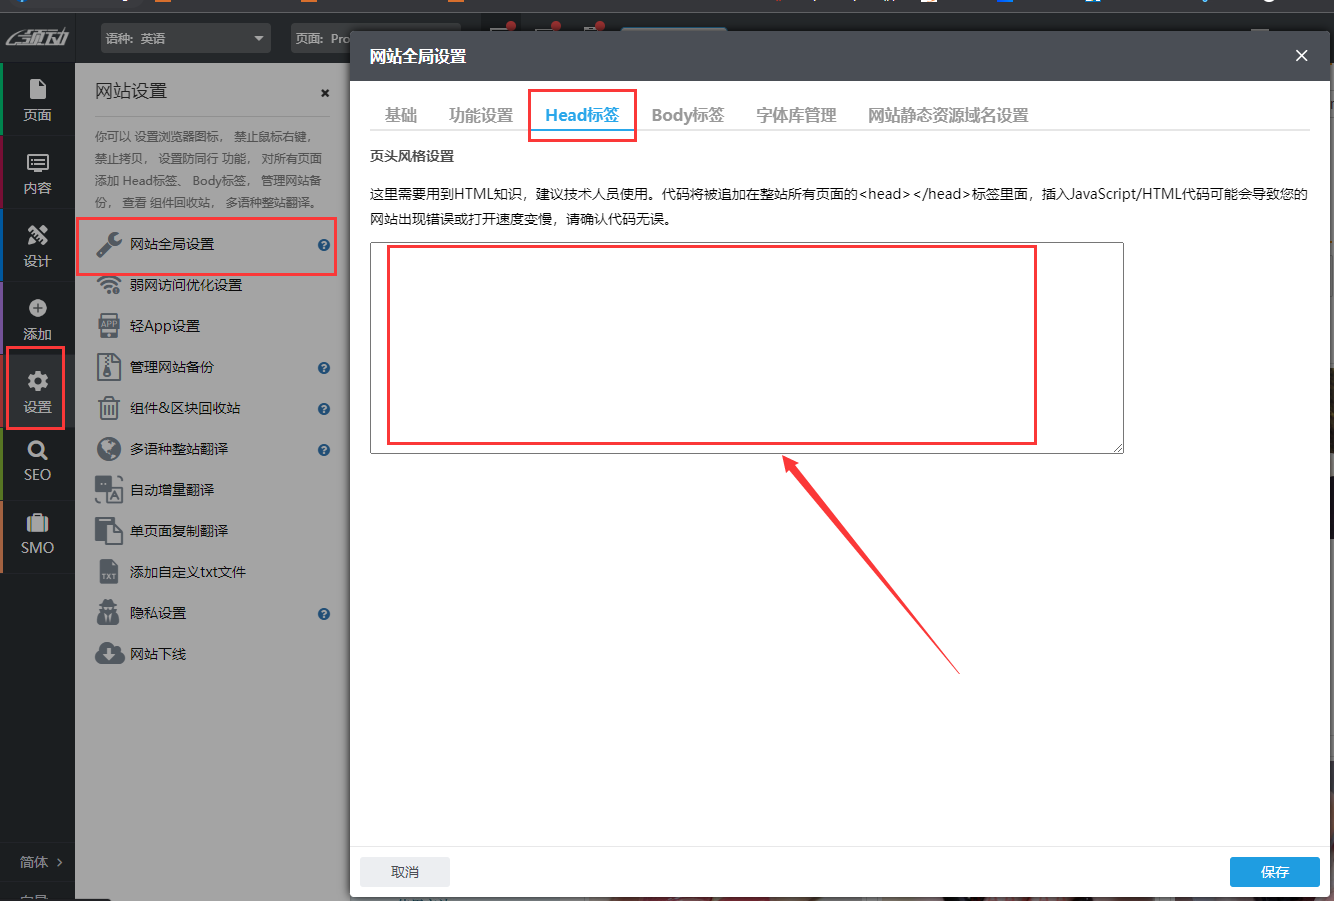Open the SMO briefcase icon
1334x901 pixels.
[37, 535]
